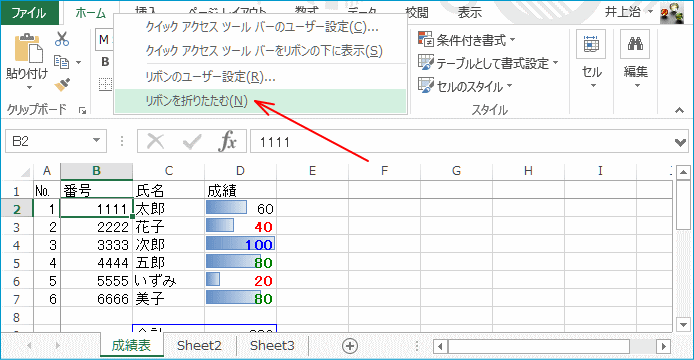Click the Copy icon in clipboard group

pos(61,62)
